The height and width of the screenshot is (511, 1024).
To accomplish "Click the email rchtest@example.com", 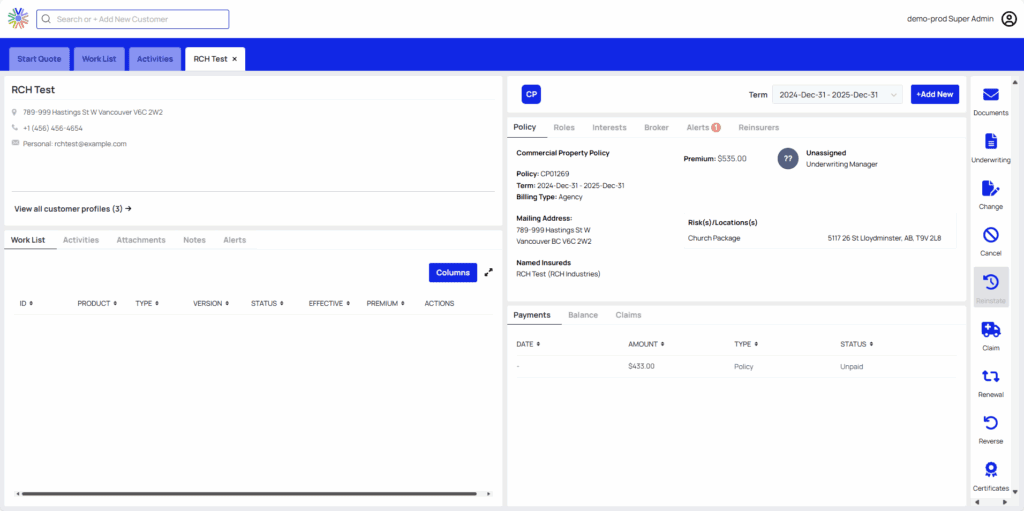I will [91, 144].
